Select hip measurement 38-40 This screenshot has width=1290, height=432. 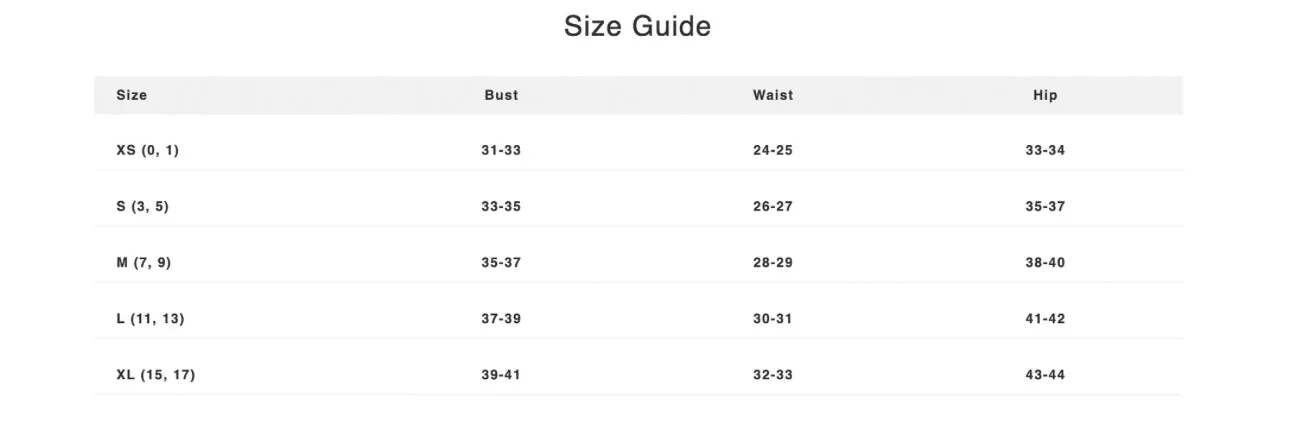pos(1045,263)
